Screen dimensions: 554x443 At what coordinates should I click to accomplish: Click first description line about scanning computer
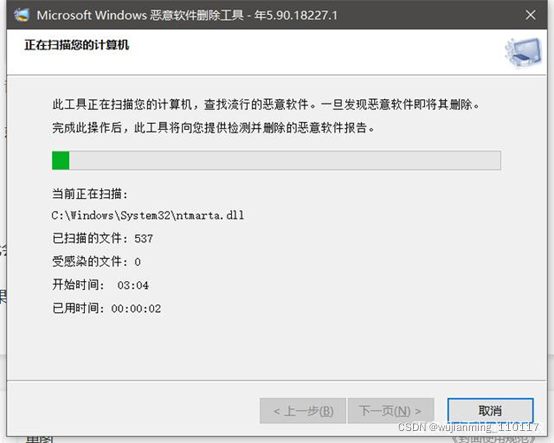266,105
